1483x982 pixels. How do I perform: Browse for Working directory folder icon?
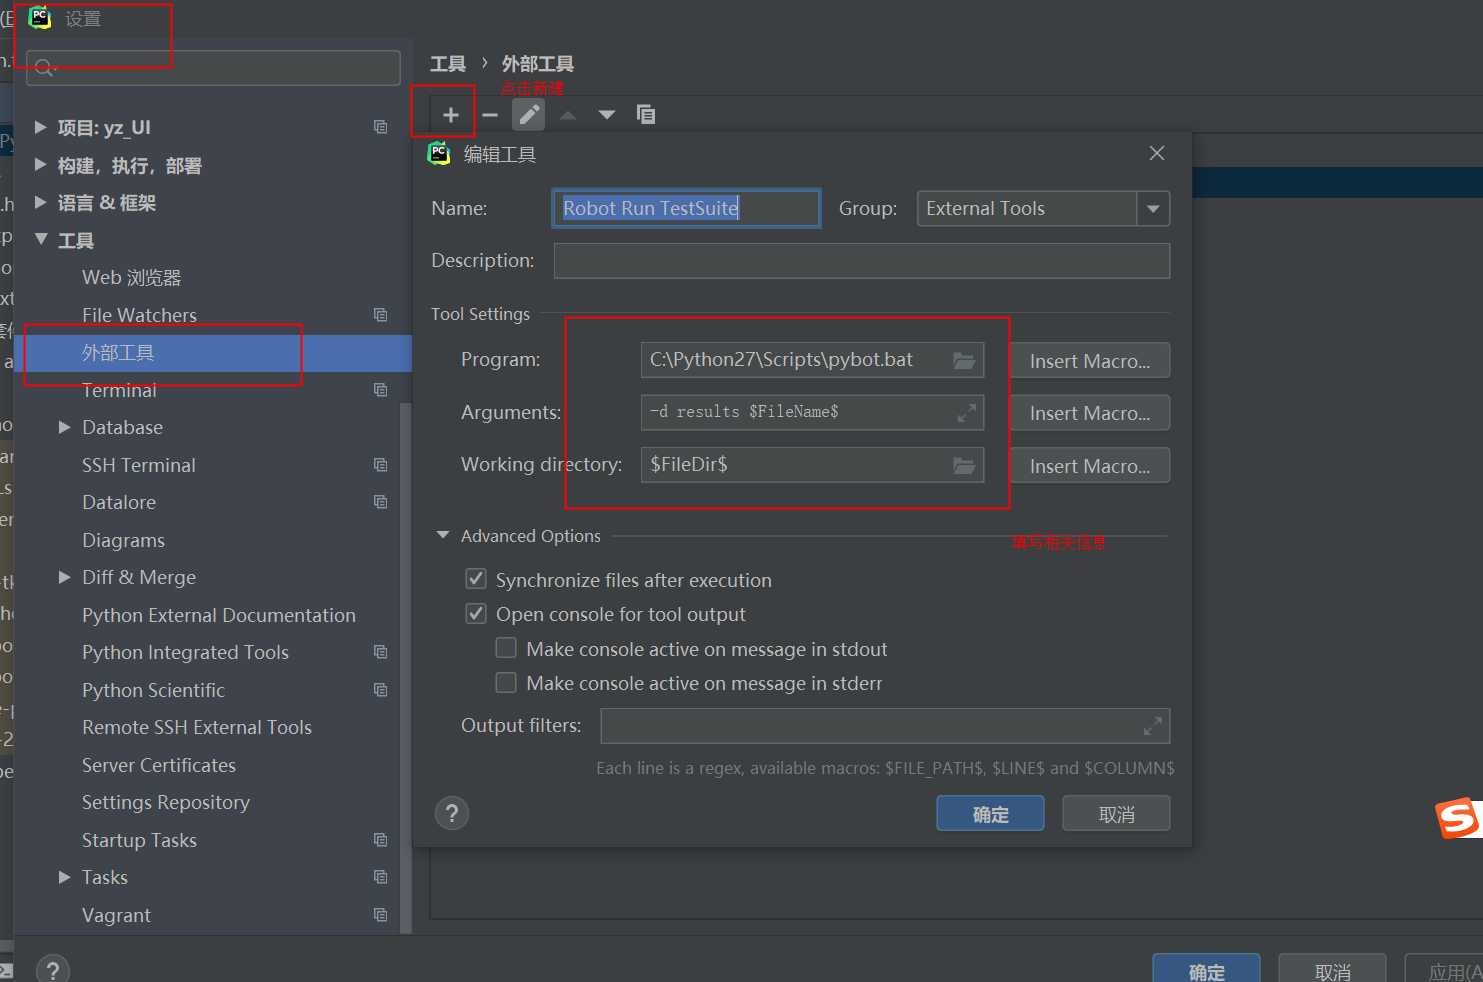(964, 465)
